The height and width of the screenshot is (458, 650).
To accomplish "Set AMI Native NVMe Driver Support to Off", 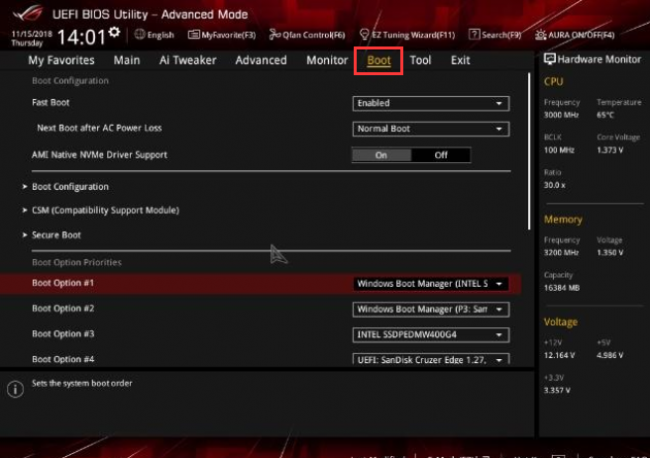I will pyautogui.click(x=441, y=155).
